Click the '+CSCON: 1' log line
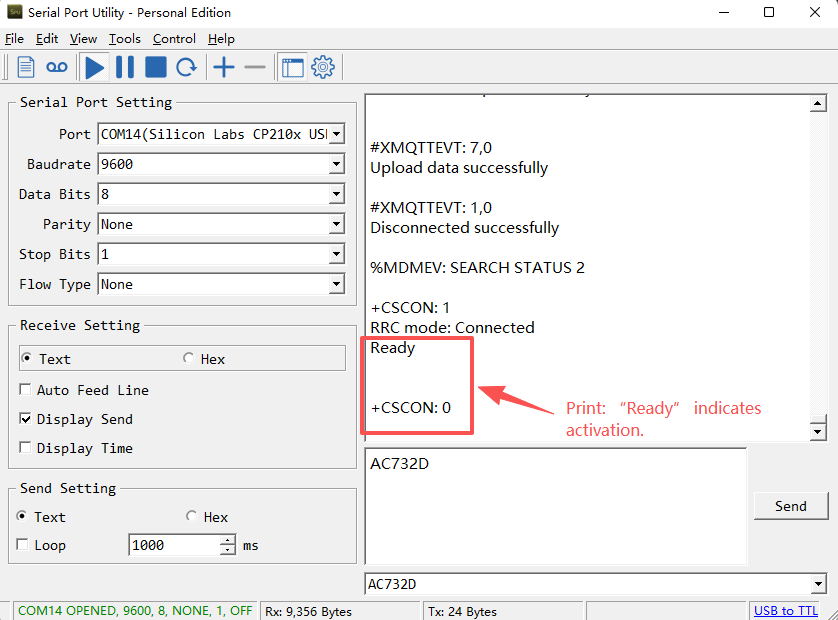Screen dimensions: 838x620 click(x=410, y=308)
